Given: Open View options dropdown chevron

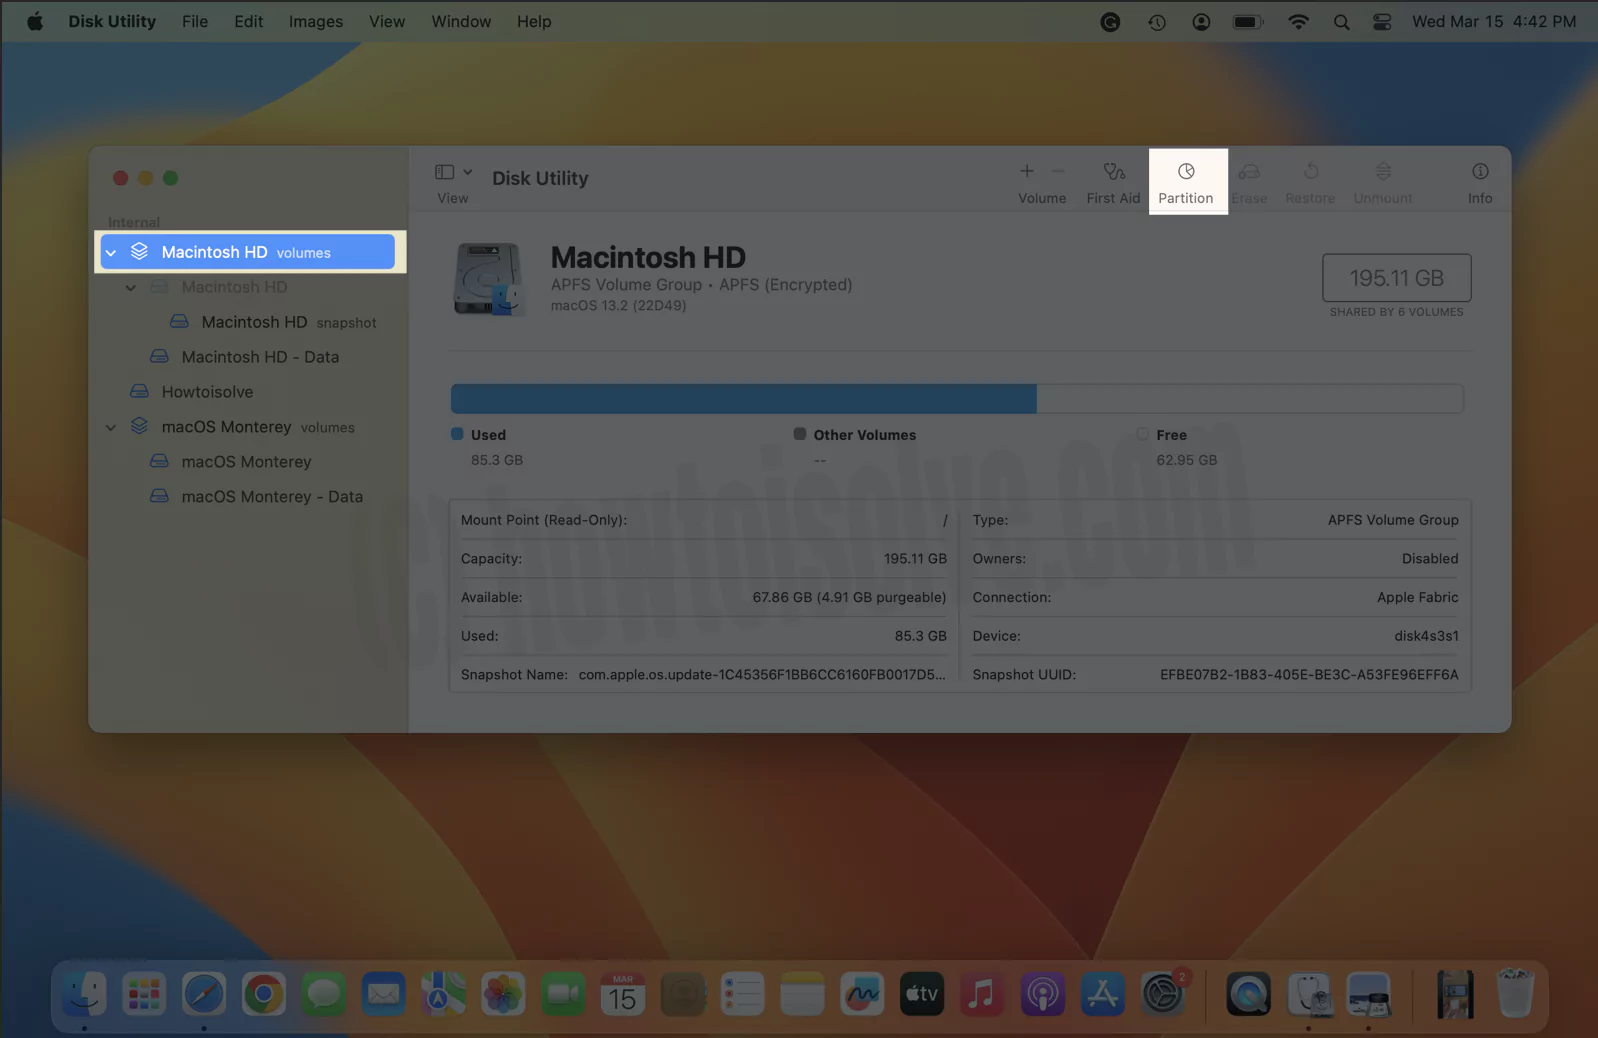Looking at the screenshot, I should pyautogui.click(x=467, y=172).
